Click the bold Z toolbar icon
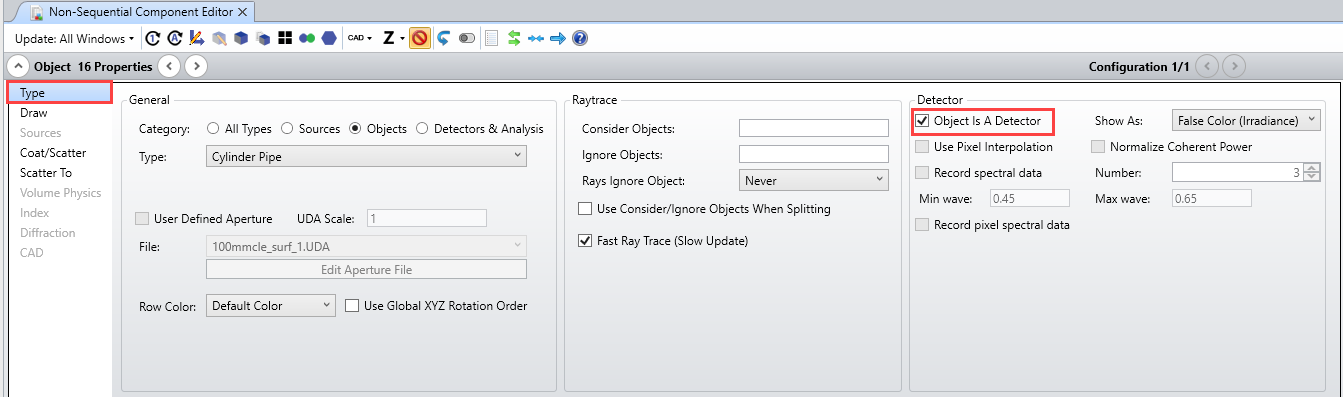Viewport: 1343px width, 397px height. 388,38
